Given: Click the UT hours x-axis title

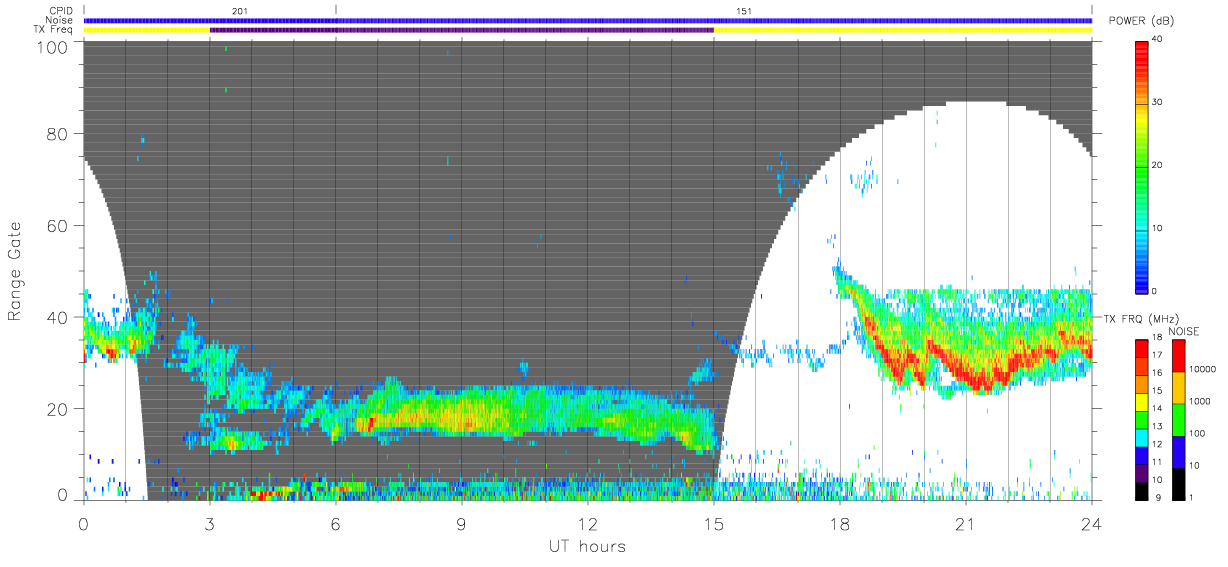Looking at the screenshot, I should tap(587, 547).
